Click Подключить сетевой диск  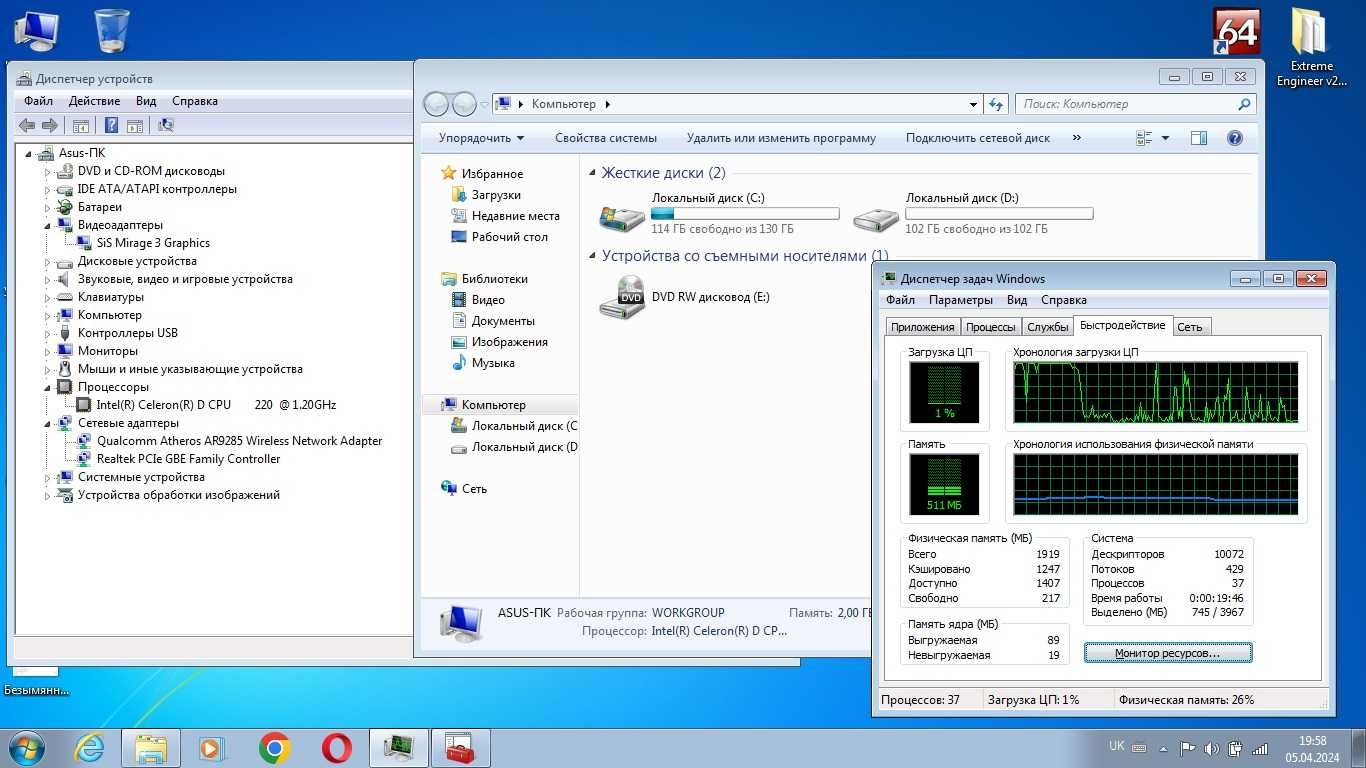978,138
